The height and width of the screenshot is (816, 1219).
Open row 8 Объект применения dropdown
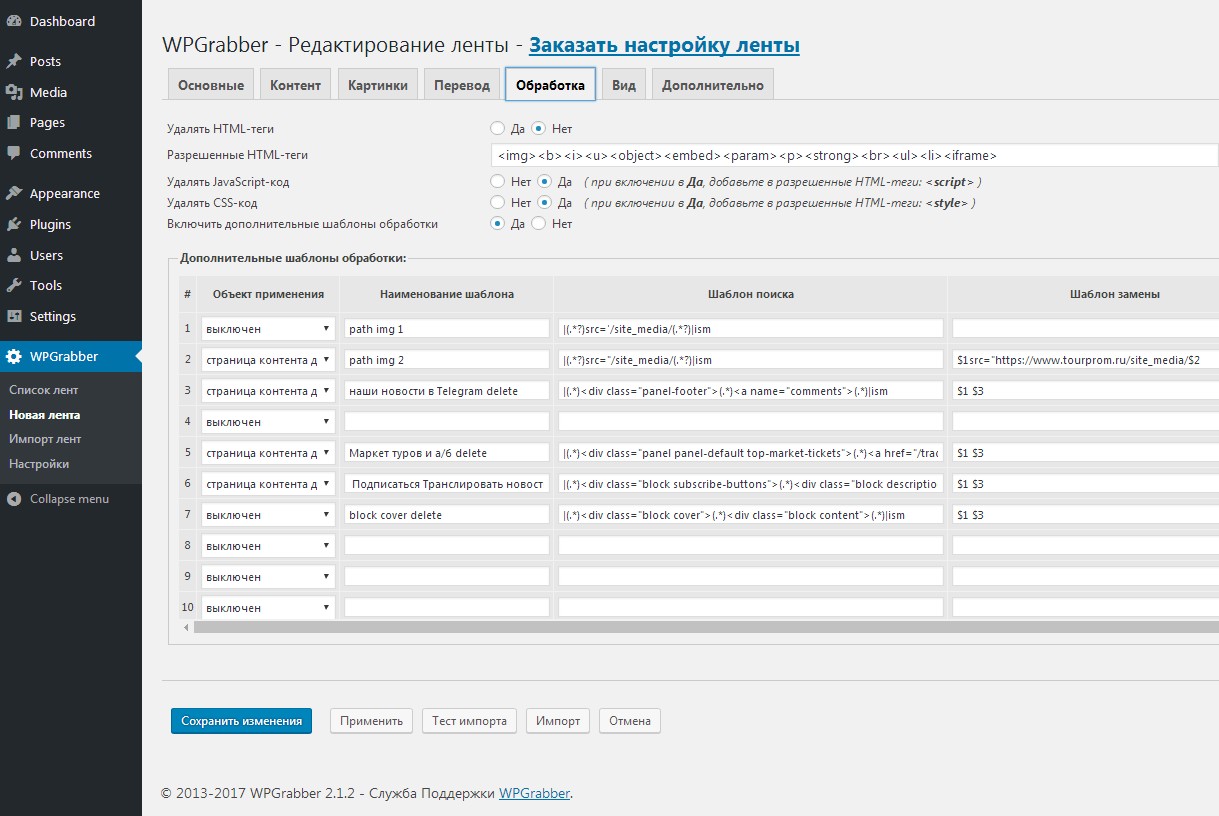tap(268, 546)
